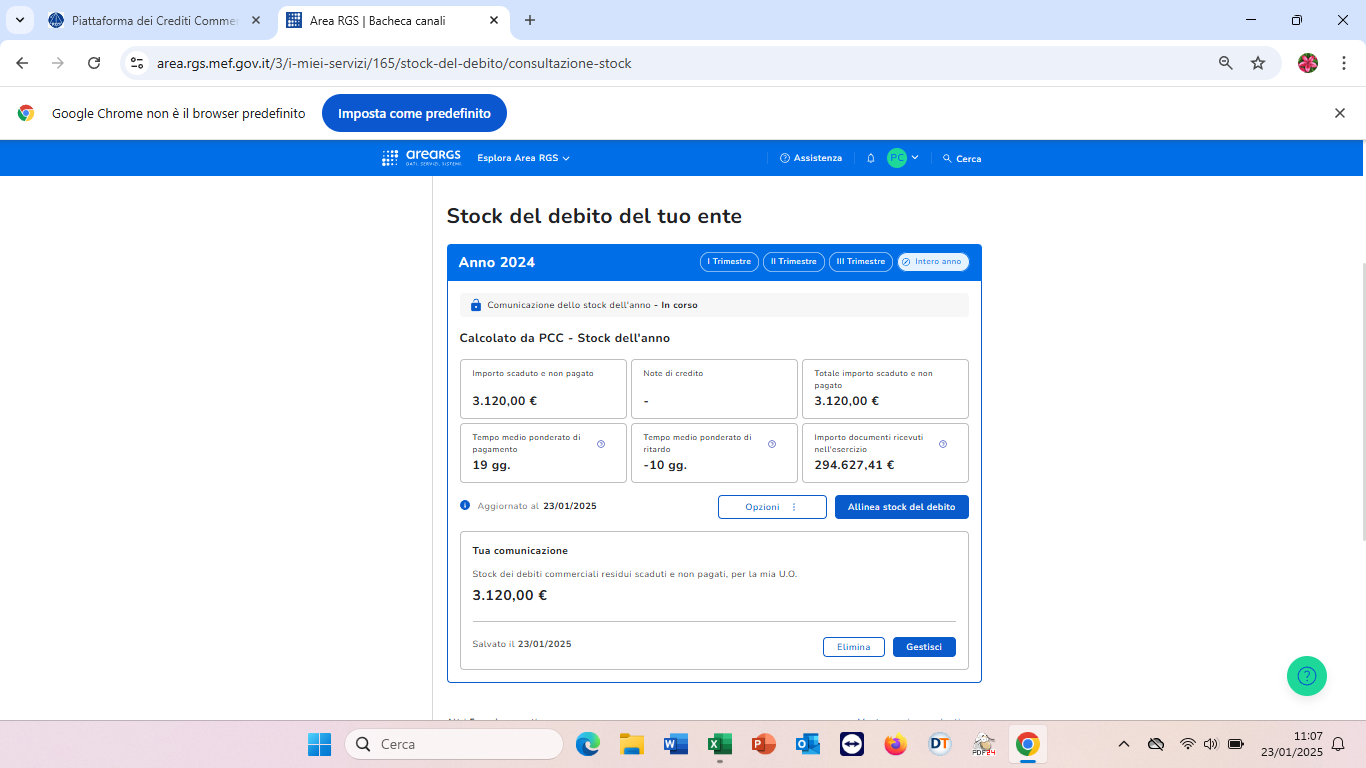This screenshot has height=768, width=1366.
Task: Click info icon beside Tempo medio ponderato di ritardo
Action: pos(772,444)
